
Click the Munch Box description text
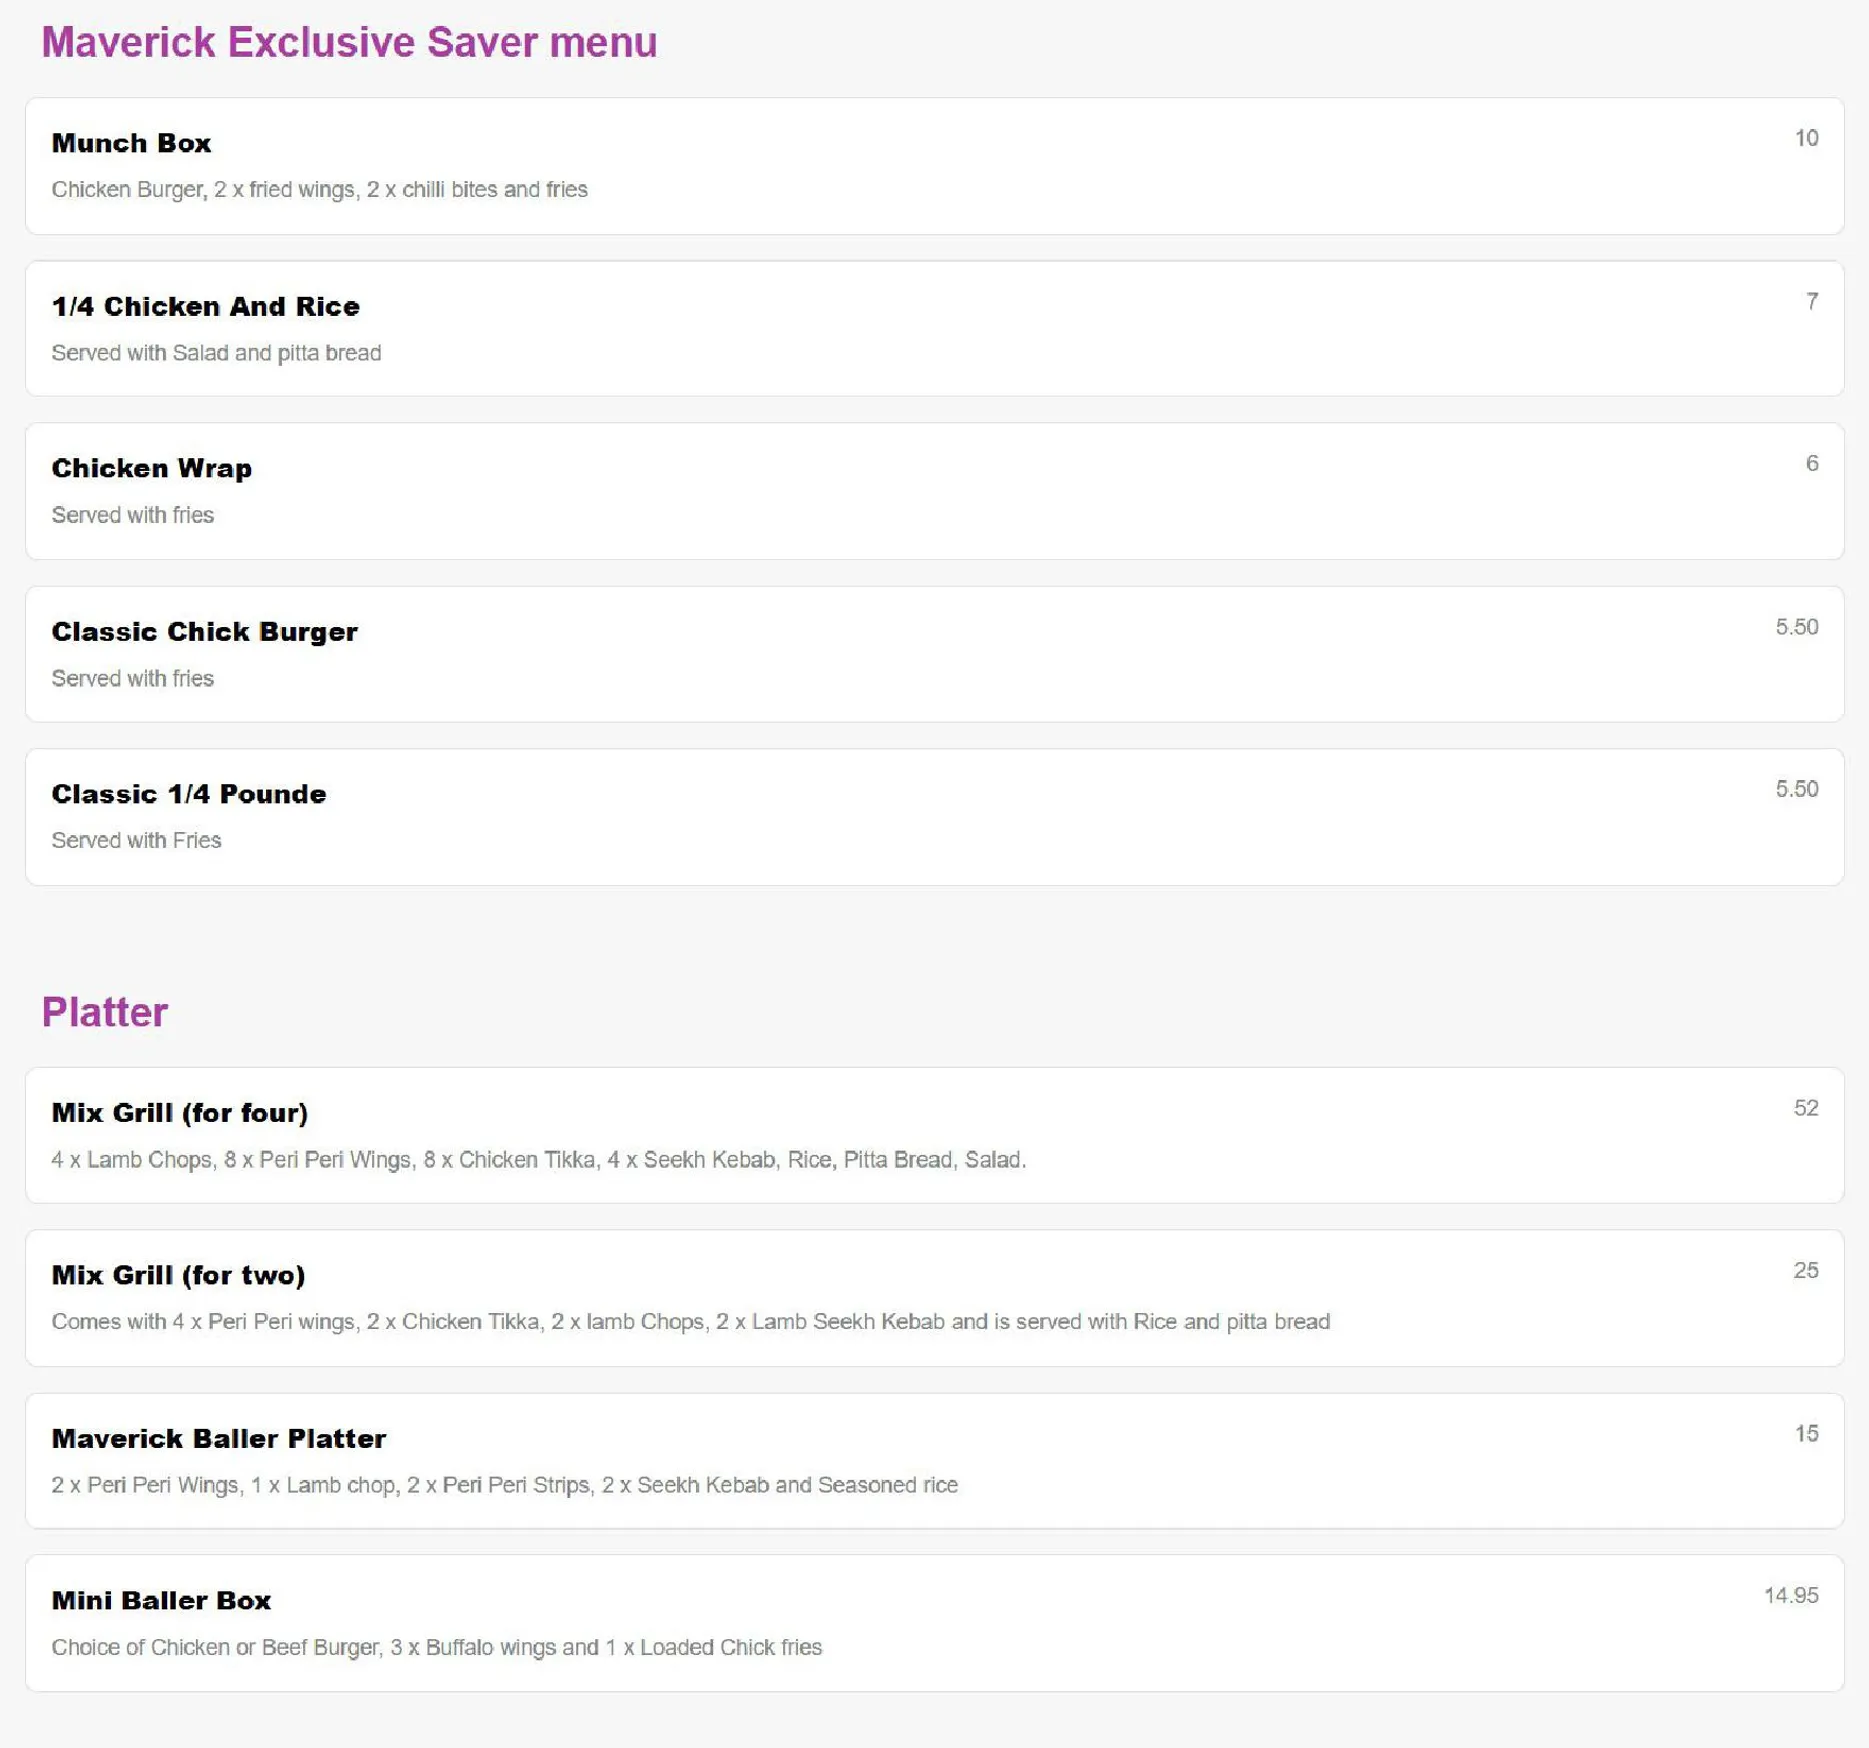(x=319, y=190)
